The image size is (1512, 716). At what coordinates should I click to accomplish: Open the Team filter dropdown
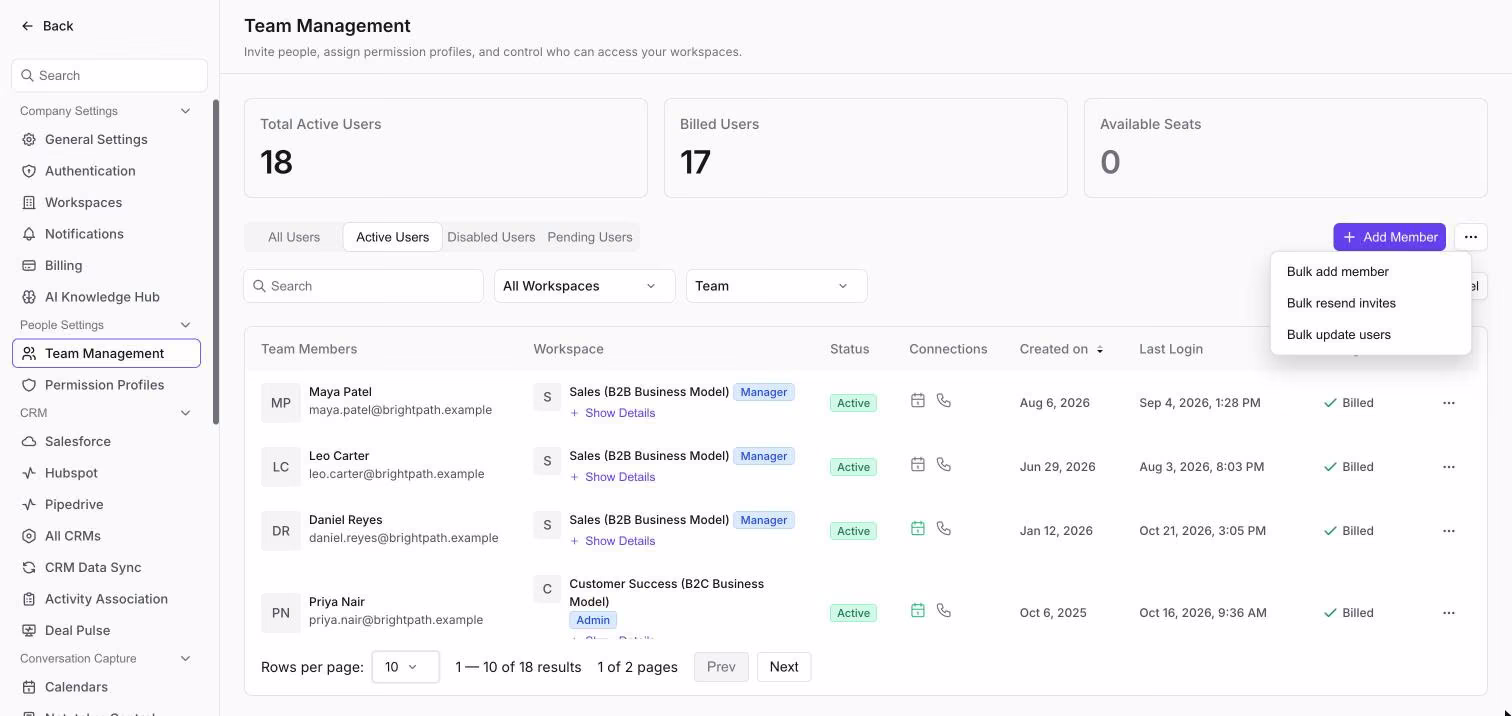pyautogui.click(x=776, y=286)
